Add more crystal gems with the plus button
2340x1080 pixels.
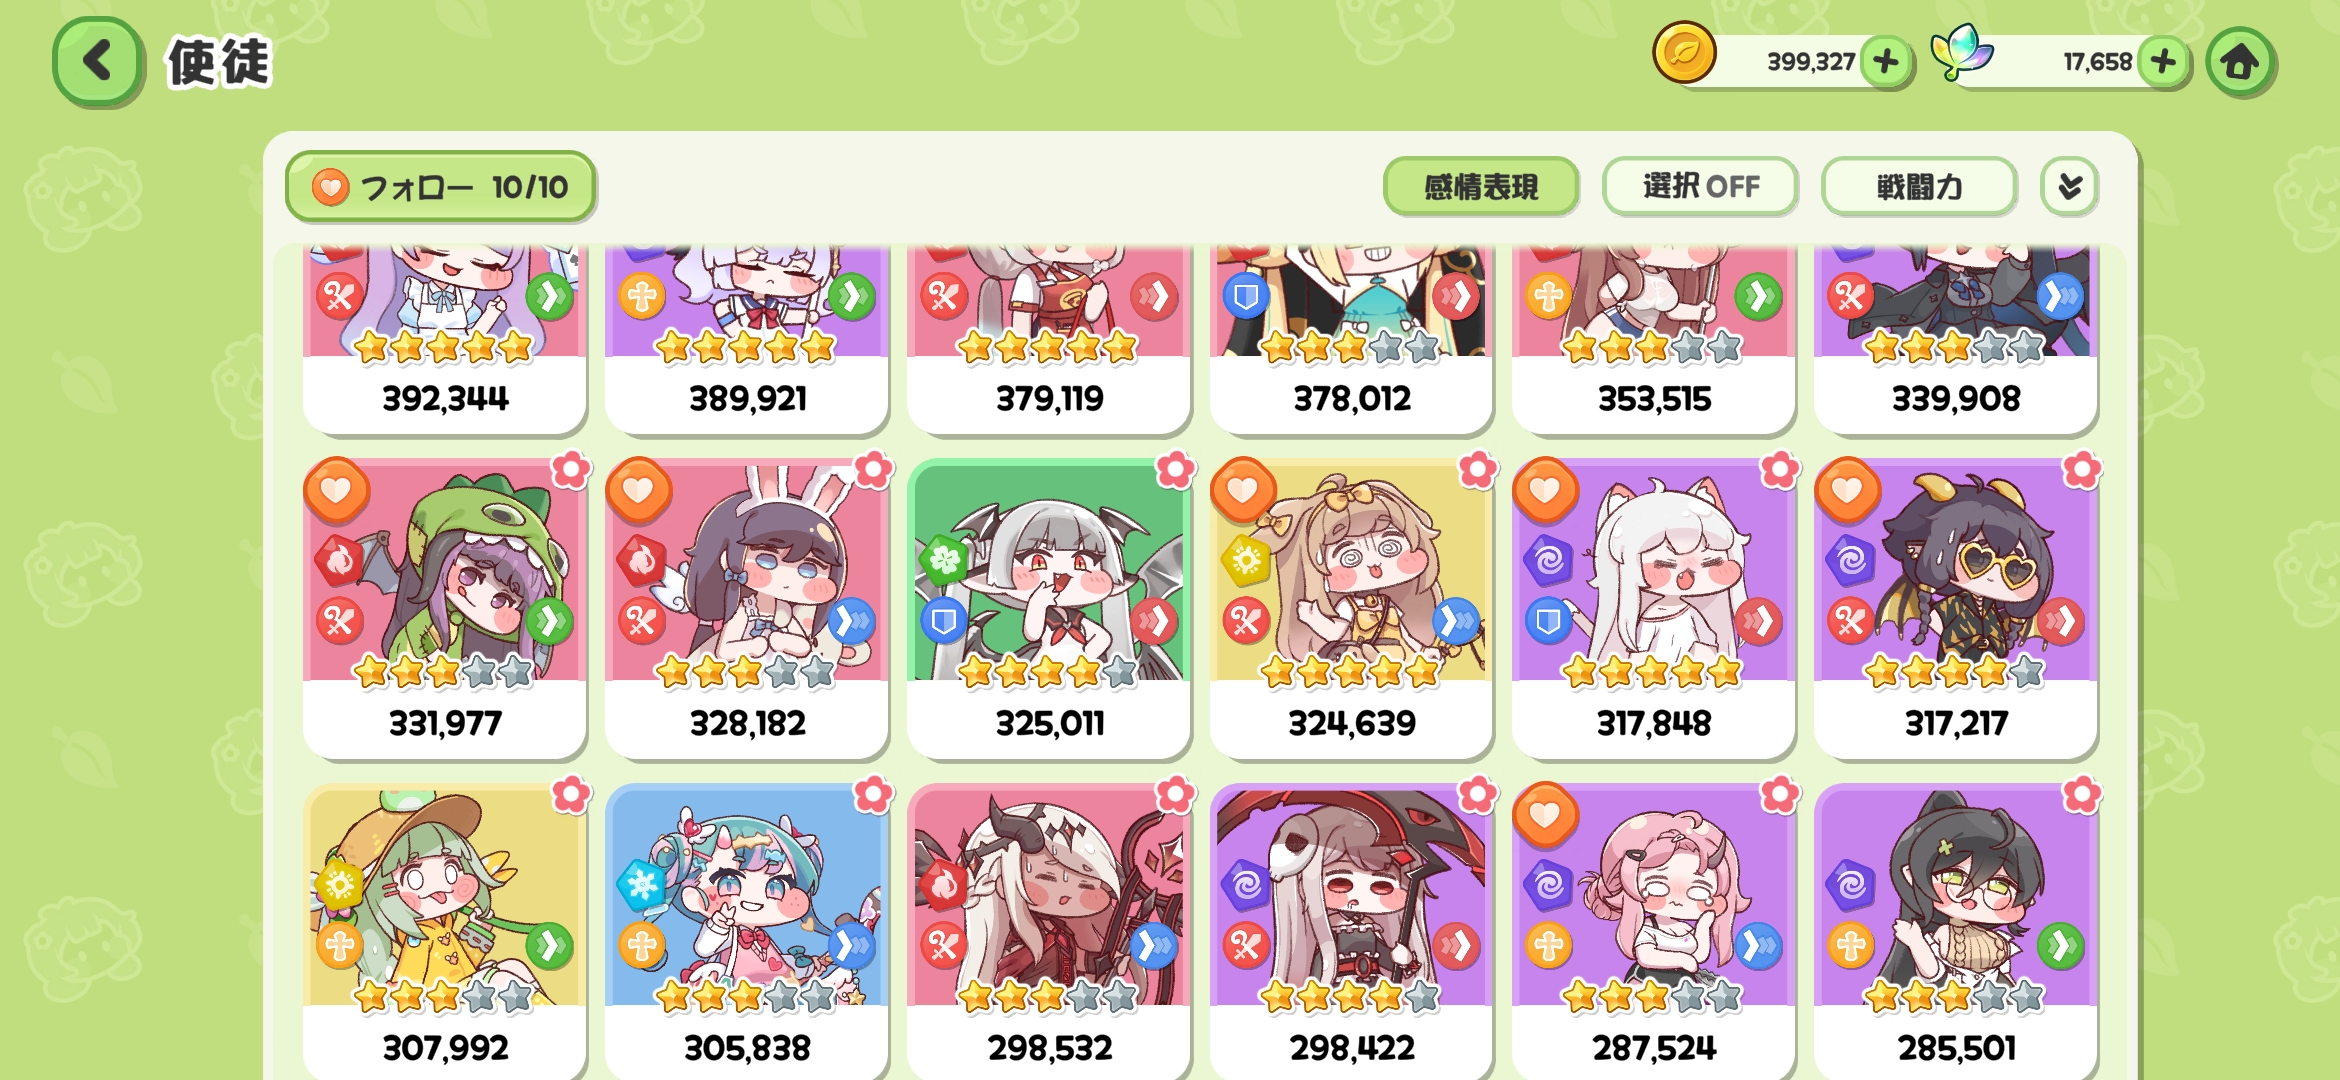[x=2163, y=62]
